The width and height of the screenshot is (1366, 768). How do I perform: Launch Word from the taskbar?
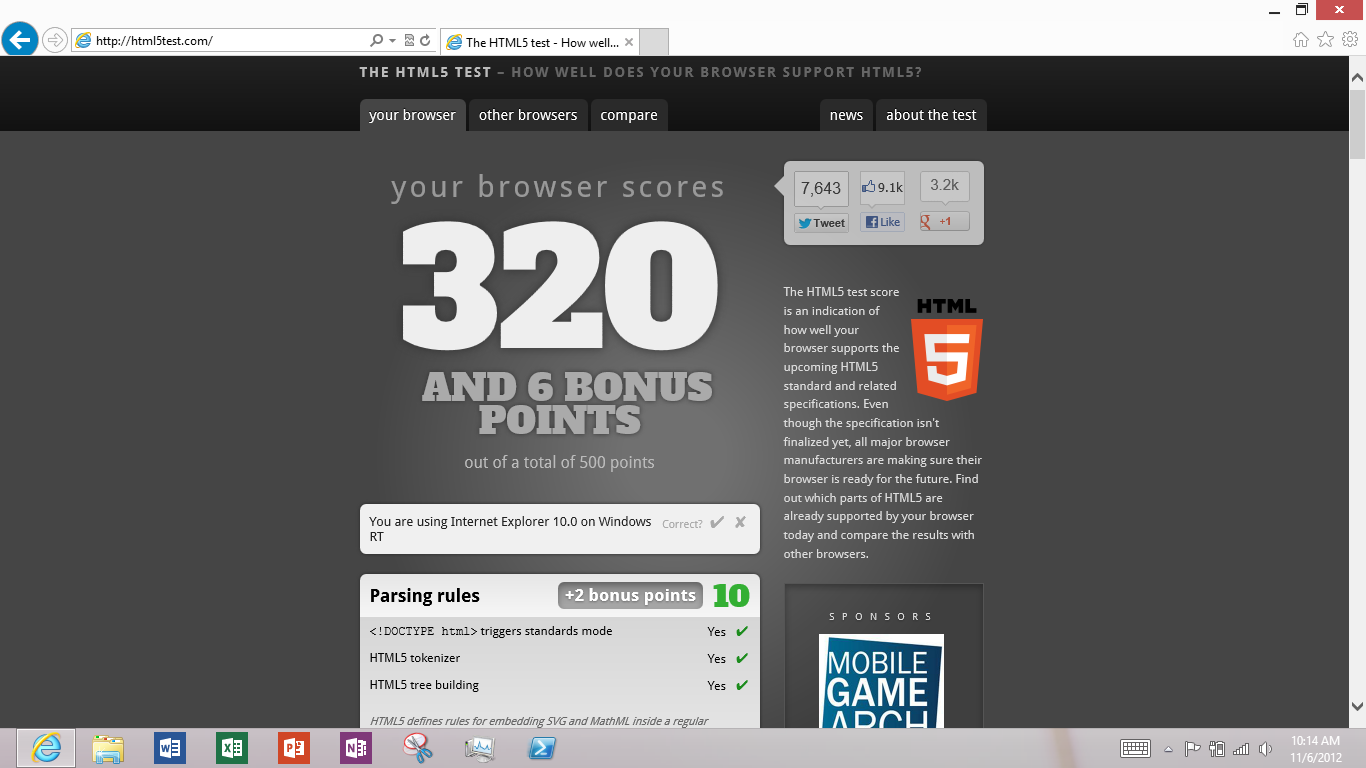tap(170, 748)
